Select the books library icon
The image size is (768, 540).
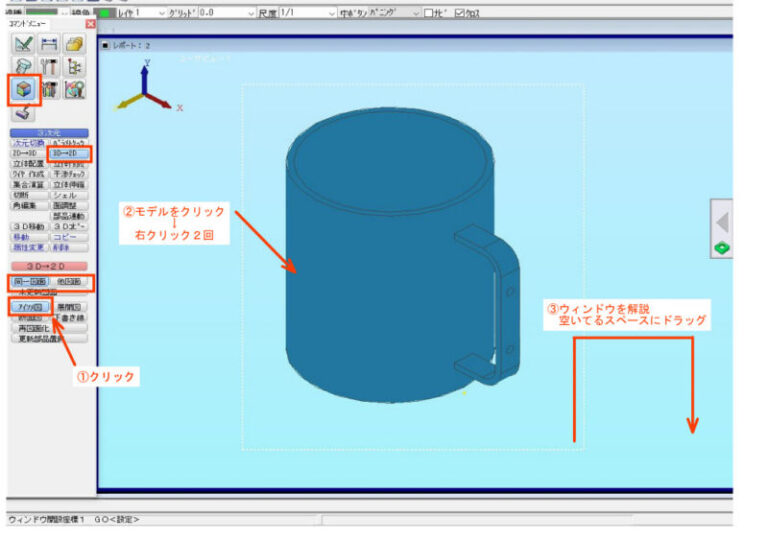pyautogui.click(x=49, y=89)
